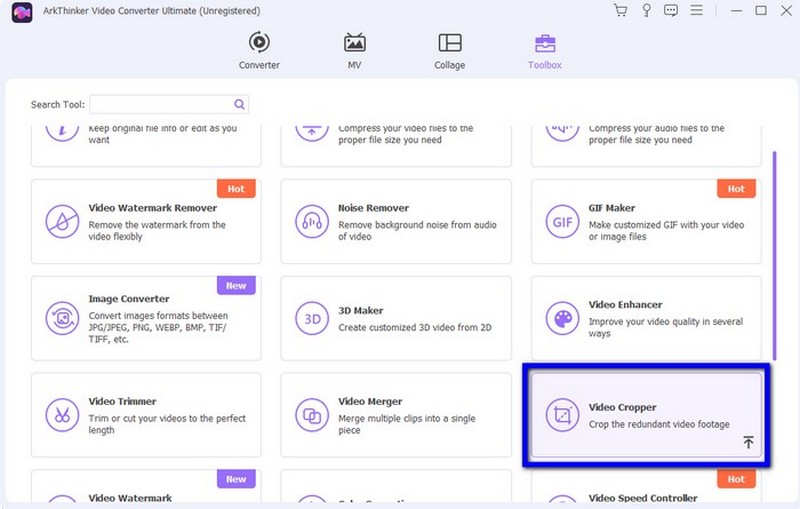Click the Search Tool label
Viewport: 800px width, 509px height.
[58, 105]
